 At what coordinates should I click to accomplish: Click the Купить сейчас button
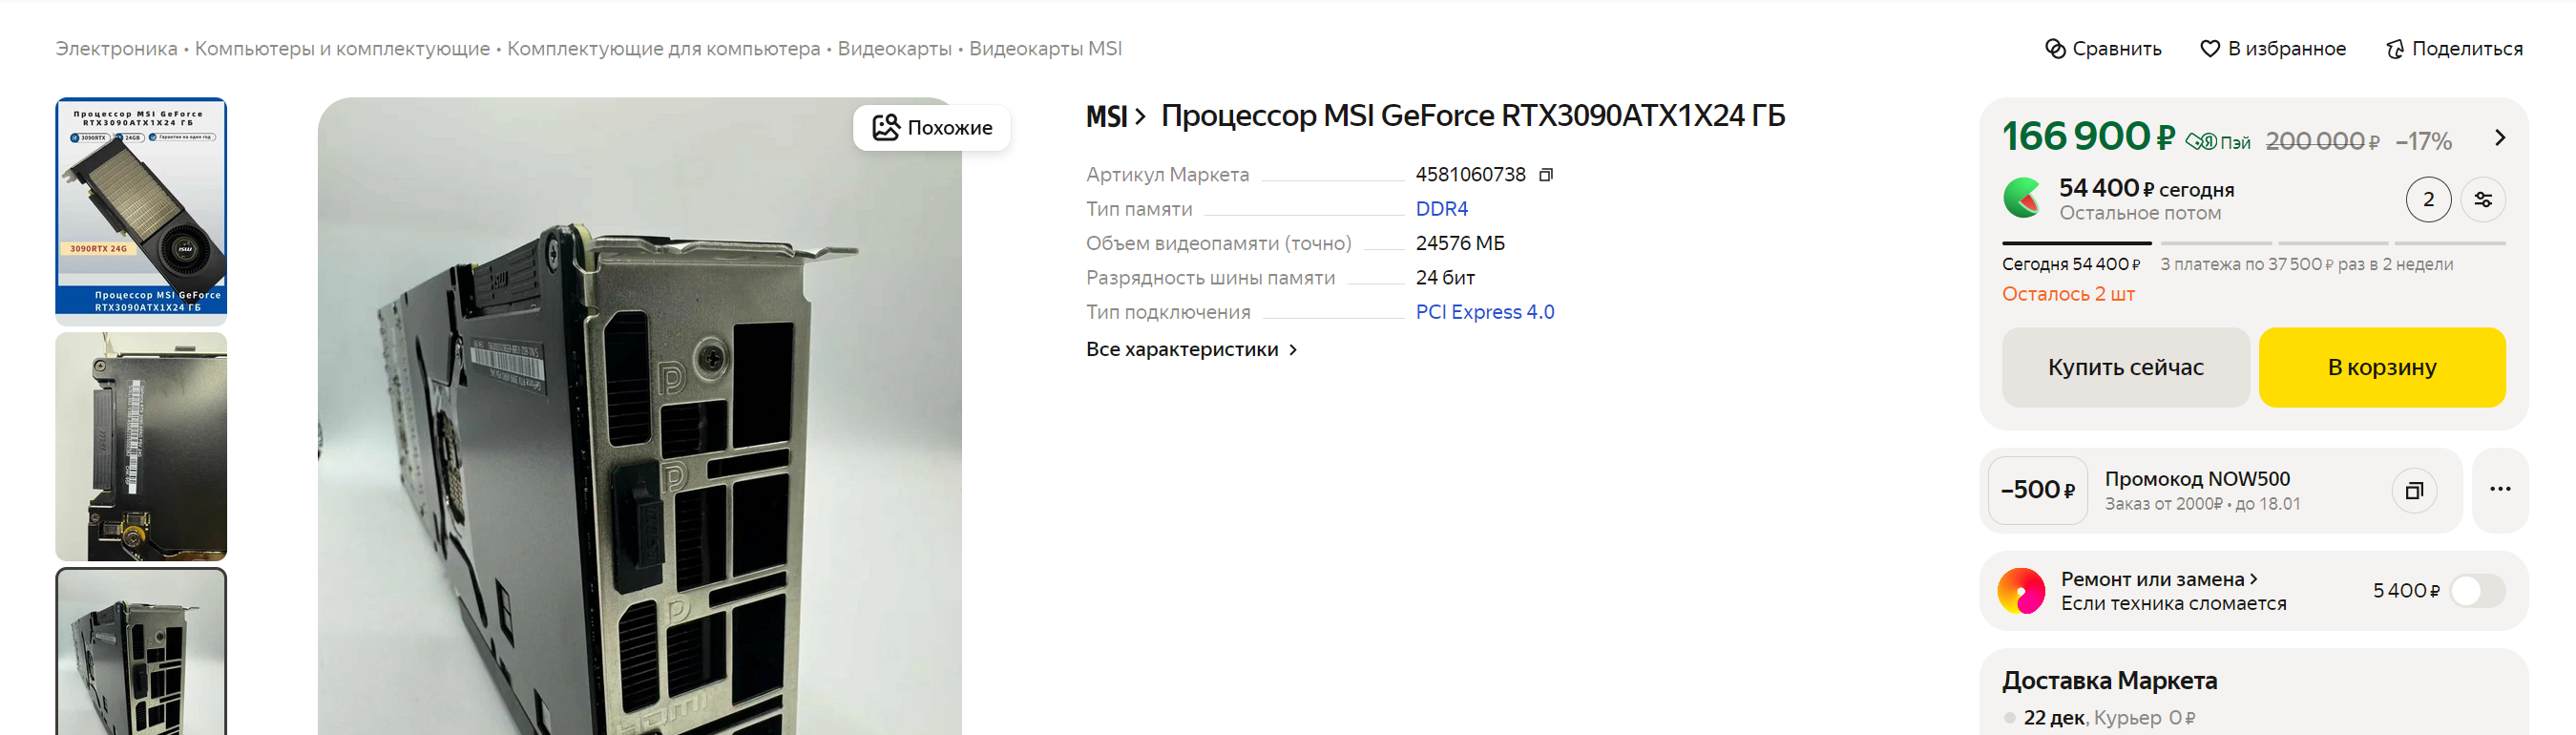[2125, 367]
